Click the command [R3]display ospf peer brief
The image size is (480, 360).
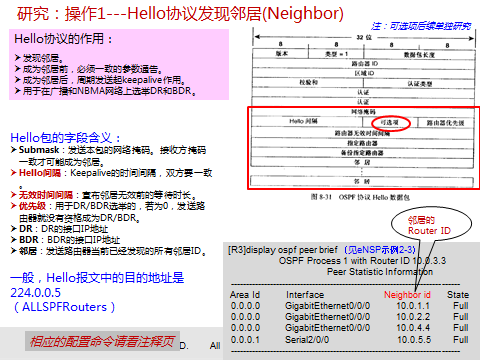283,250
